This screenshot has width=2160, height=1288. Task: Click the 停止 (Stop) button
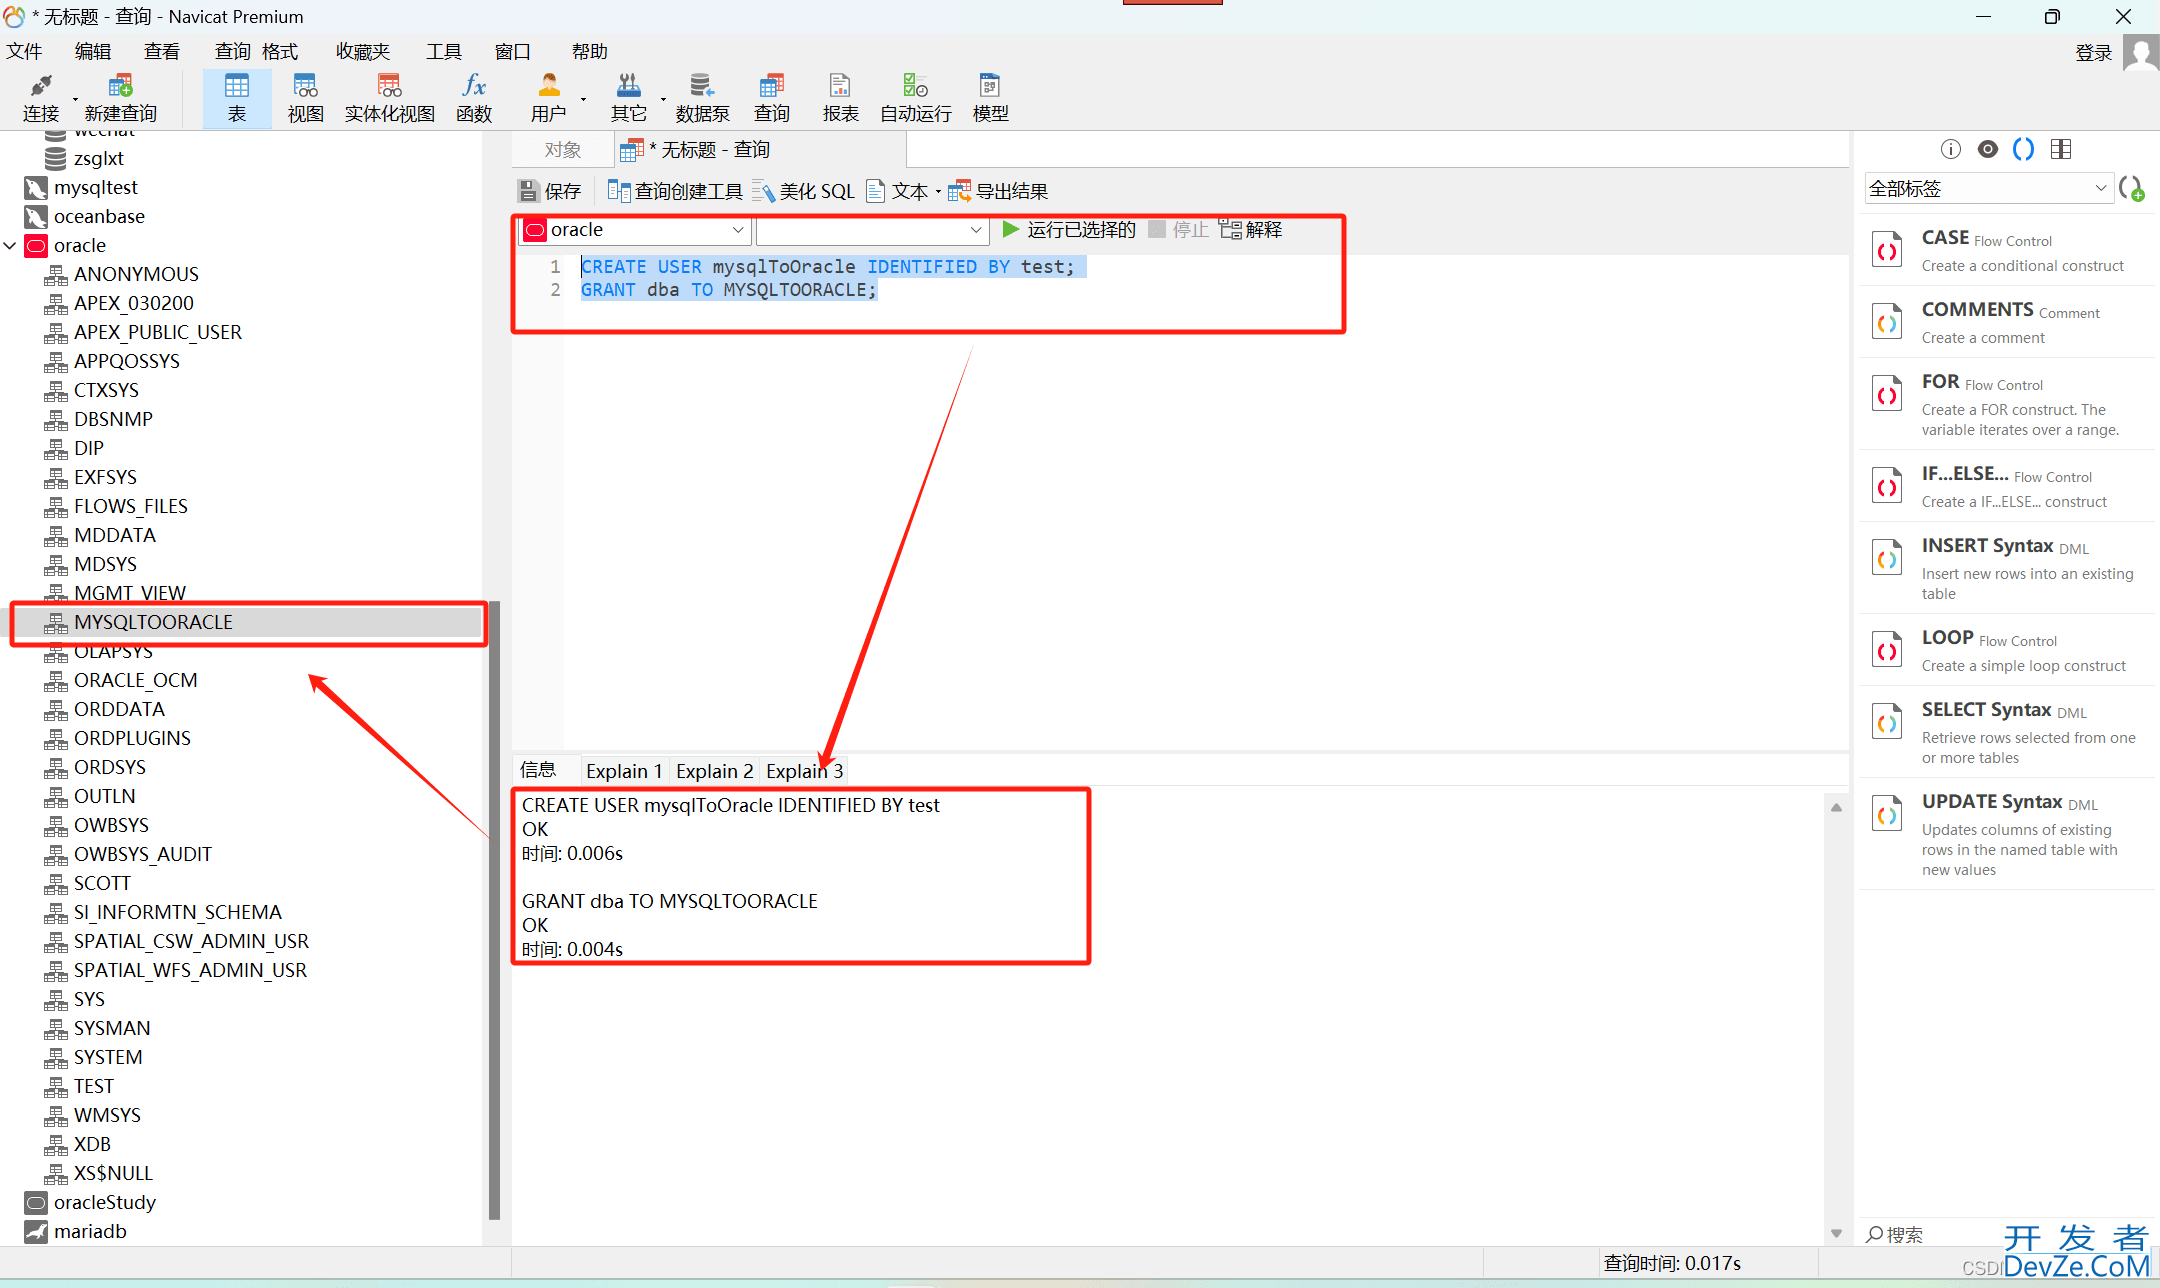1178,230
